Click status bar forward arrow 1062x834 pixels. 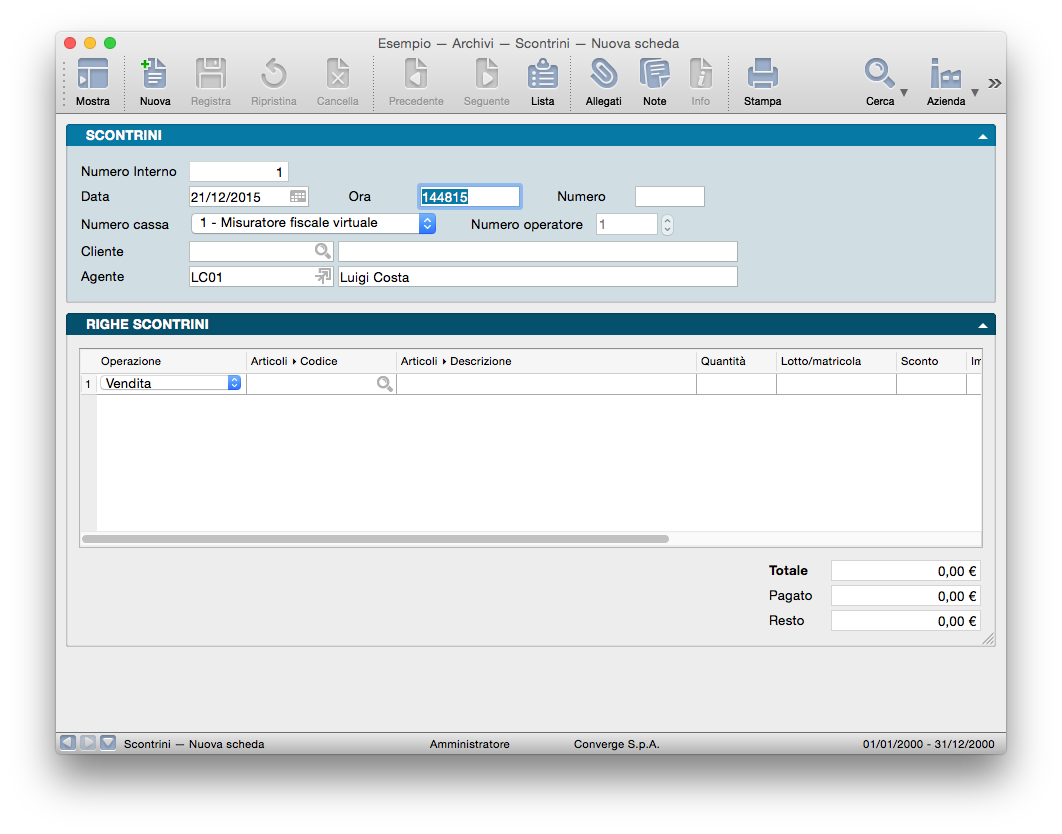(x=88, y=743)
